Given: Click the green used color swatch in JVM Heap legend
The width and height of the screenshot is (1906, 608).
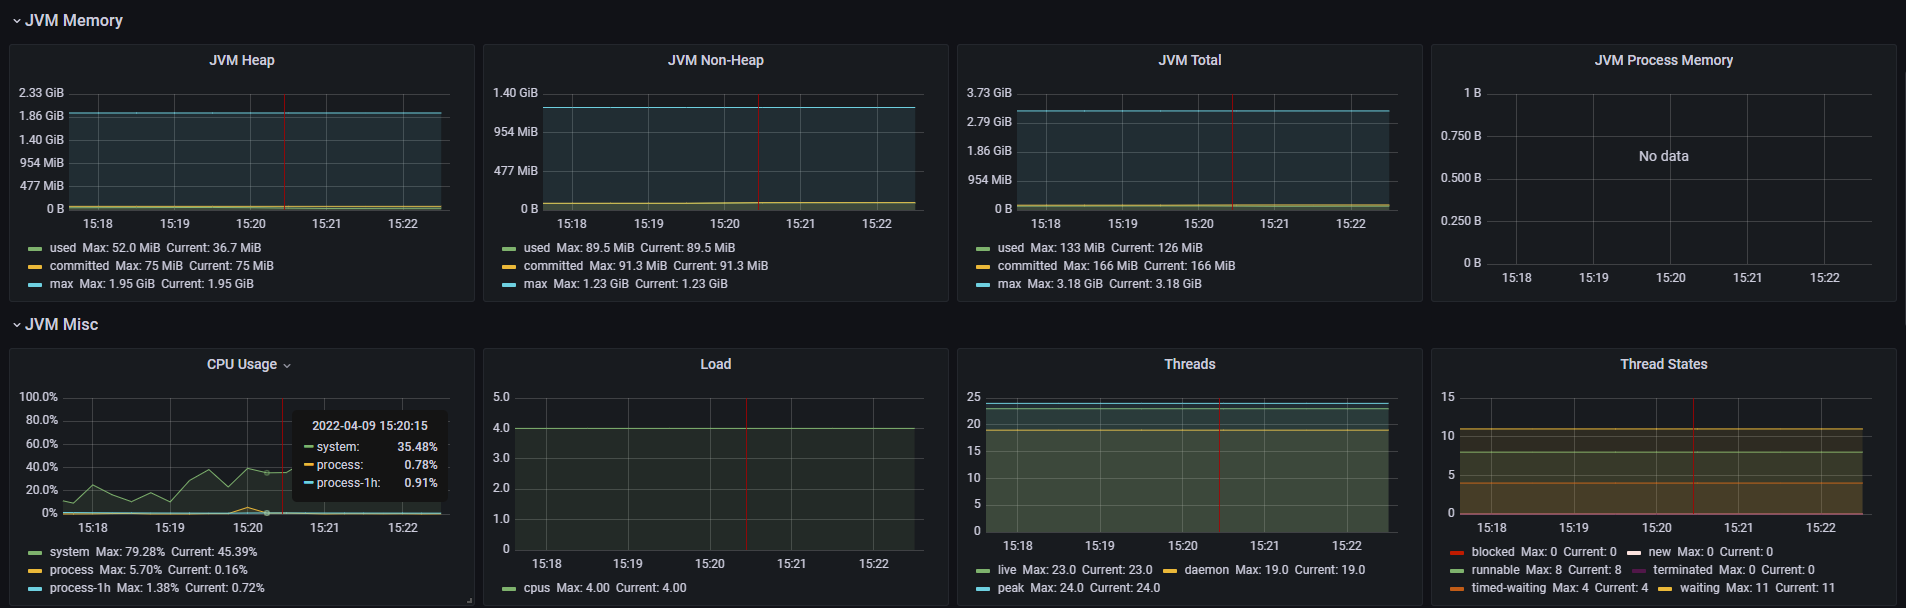Looking at the screenshot, I should point(35,249).
